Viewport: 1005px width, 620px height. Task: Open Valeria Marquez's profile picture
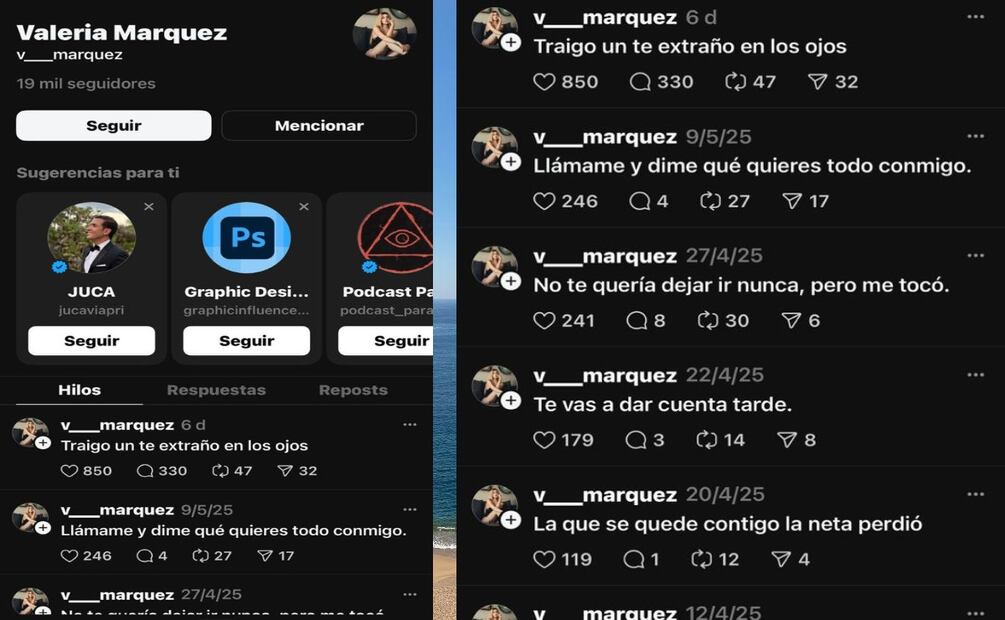point(385,33)
